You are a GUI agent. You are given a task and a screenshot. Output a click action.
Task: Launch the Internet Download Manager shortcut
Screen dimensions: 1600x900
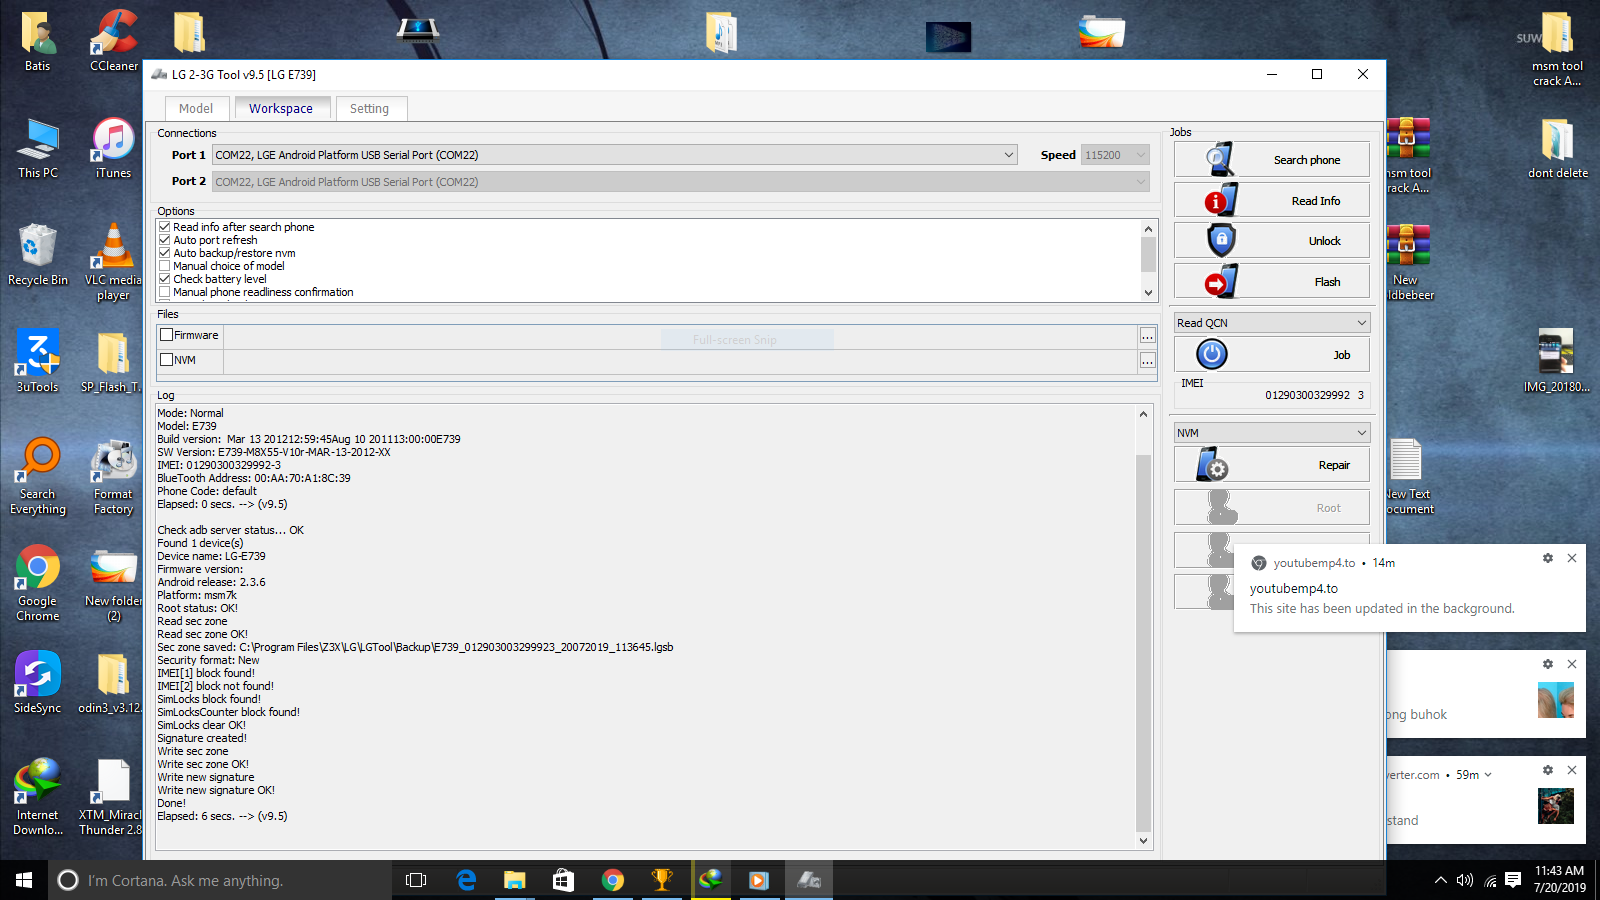pos(38,797)
